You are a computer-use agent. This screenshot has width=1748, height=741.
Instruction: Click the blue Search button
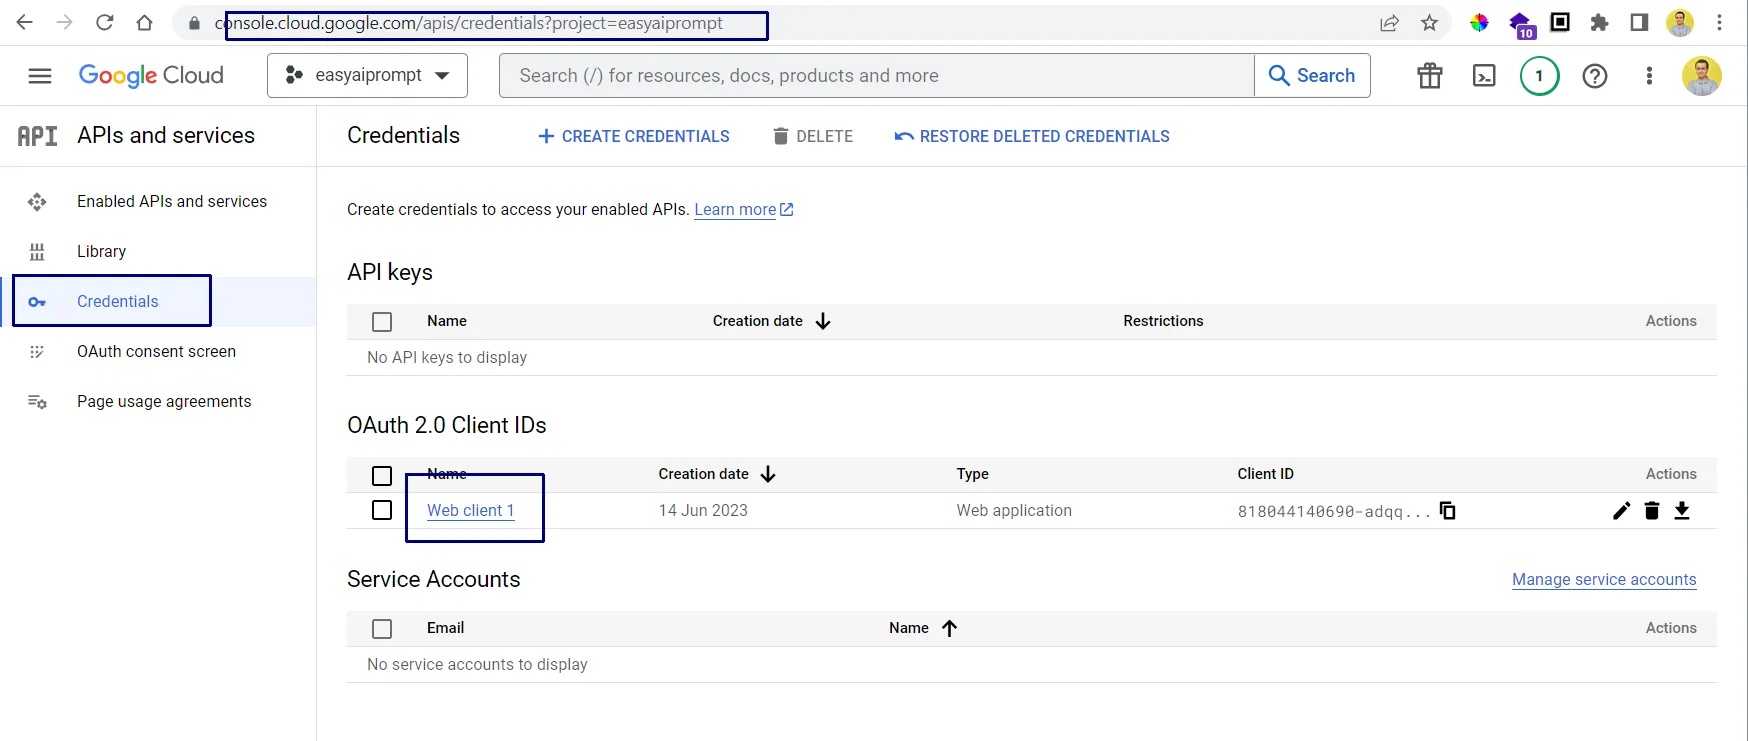click(1312, 75)
